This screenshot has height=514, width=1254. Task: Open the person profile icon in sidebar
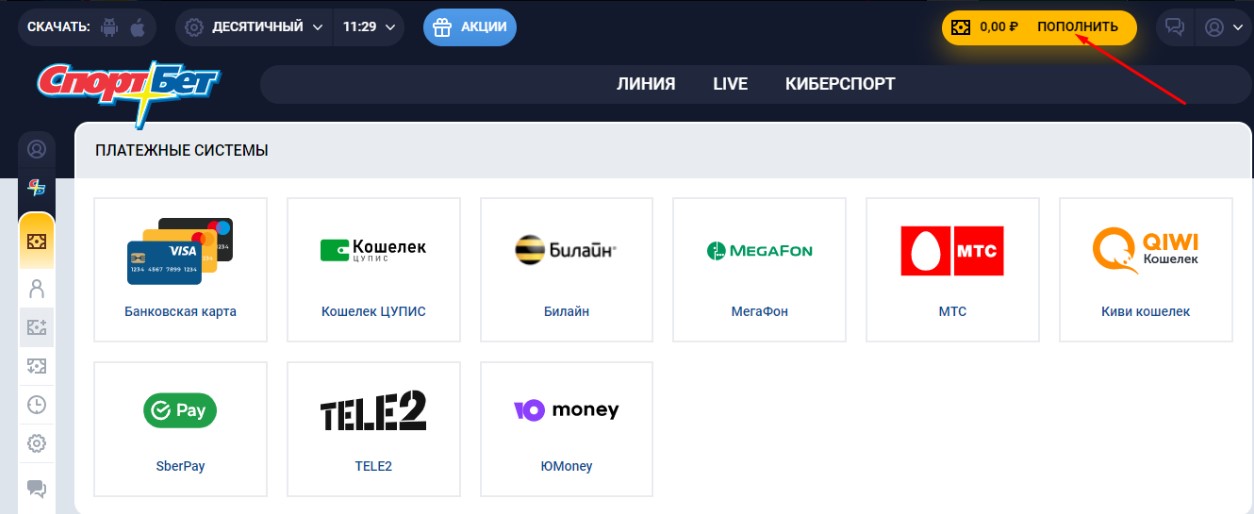coord(37,289)
